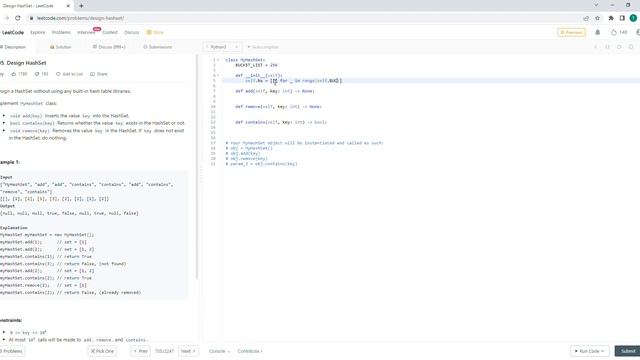640x360 pixels.
Task: Click the code line defining contains method
Action: pyautogui.click(x=281, y=122)
